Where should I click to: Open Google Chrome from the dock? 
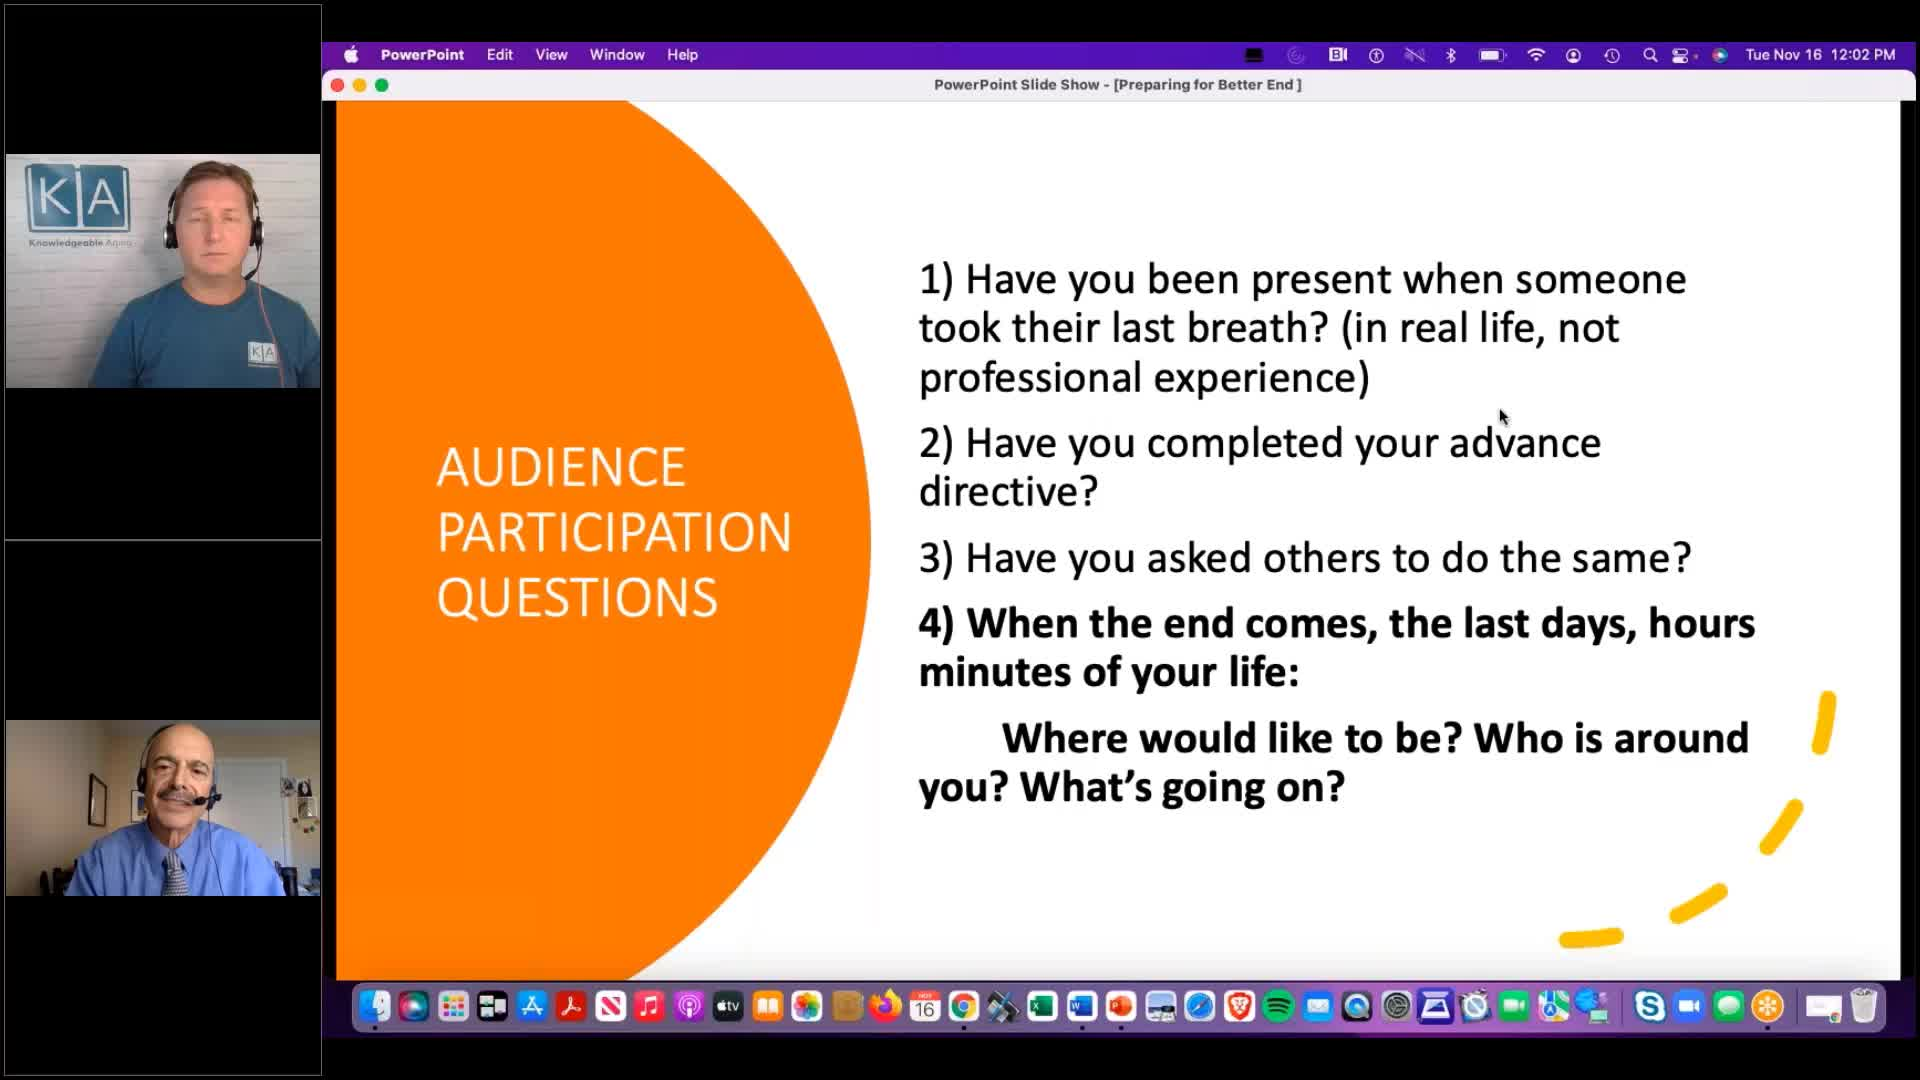tap(964, 1006)
